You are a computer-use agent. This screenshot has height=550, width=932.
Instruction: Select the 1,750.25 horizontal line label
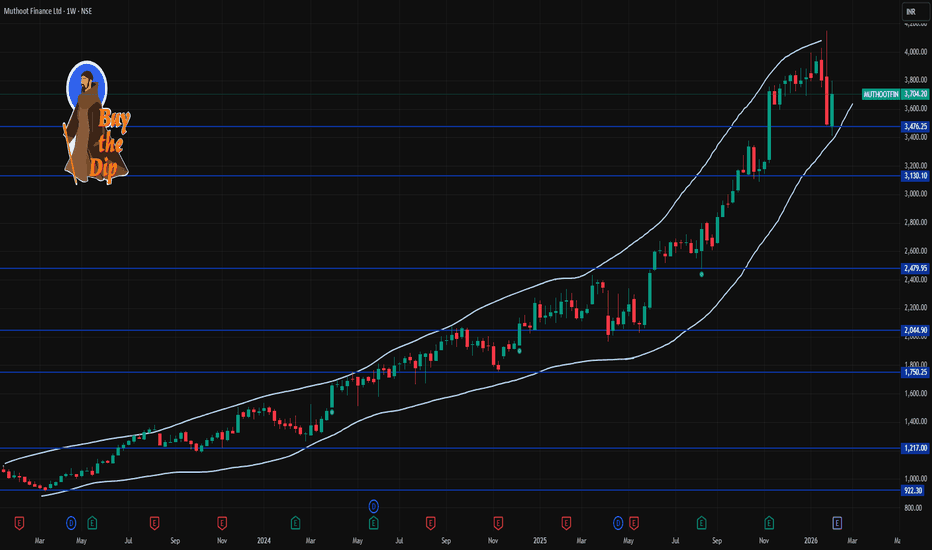[x=915, y=372]
